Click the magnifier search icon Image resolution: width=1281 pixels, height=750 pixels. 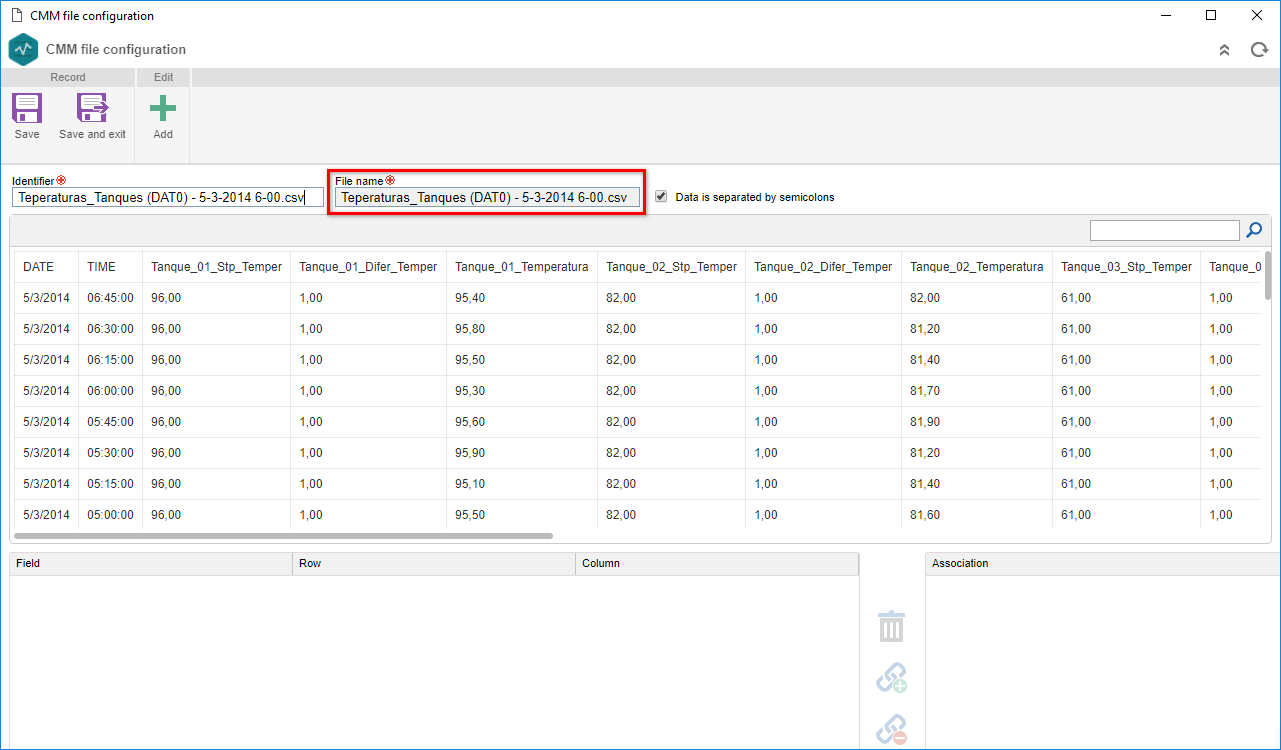coord(1254,231)
